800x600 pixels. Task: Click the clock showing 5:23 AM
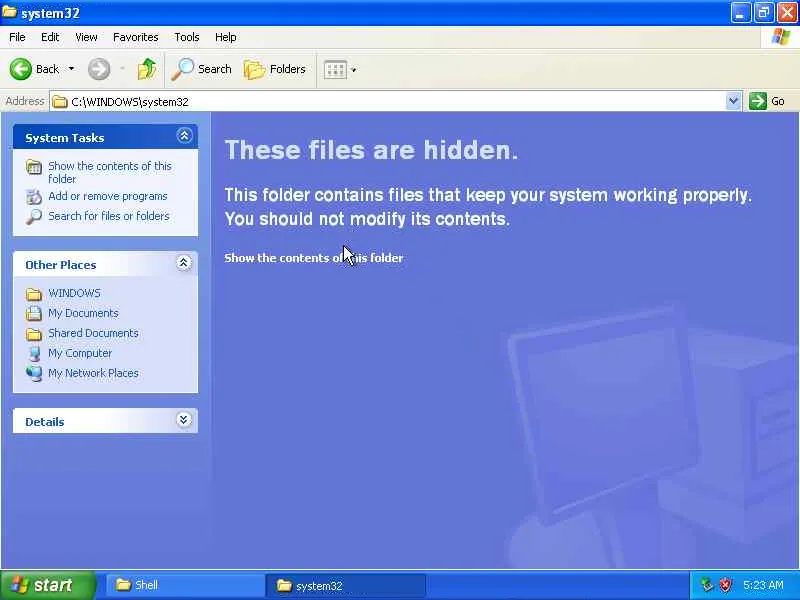pyautogui.click(x=763, y=585)
